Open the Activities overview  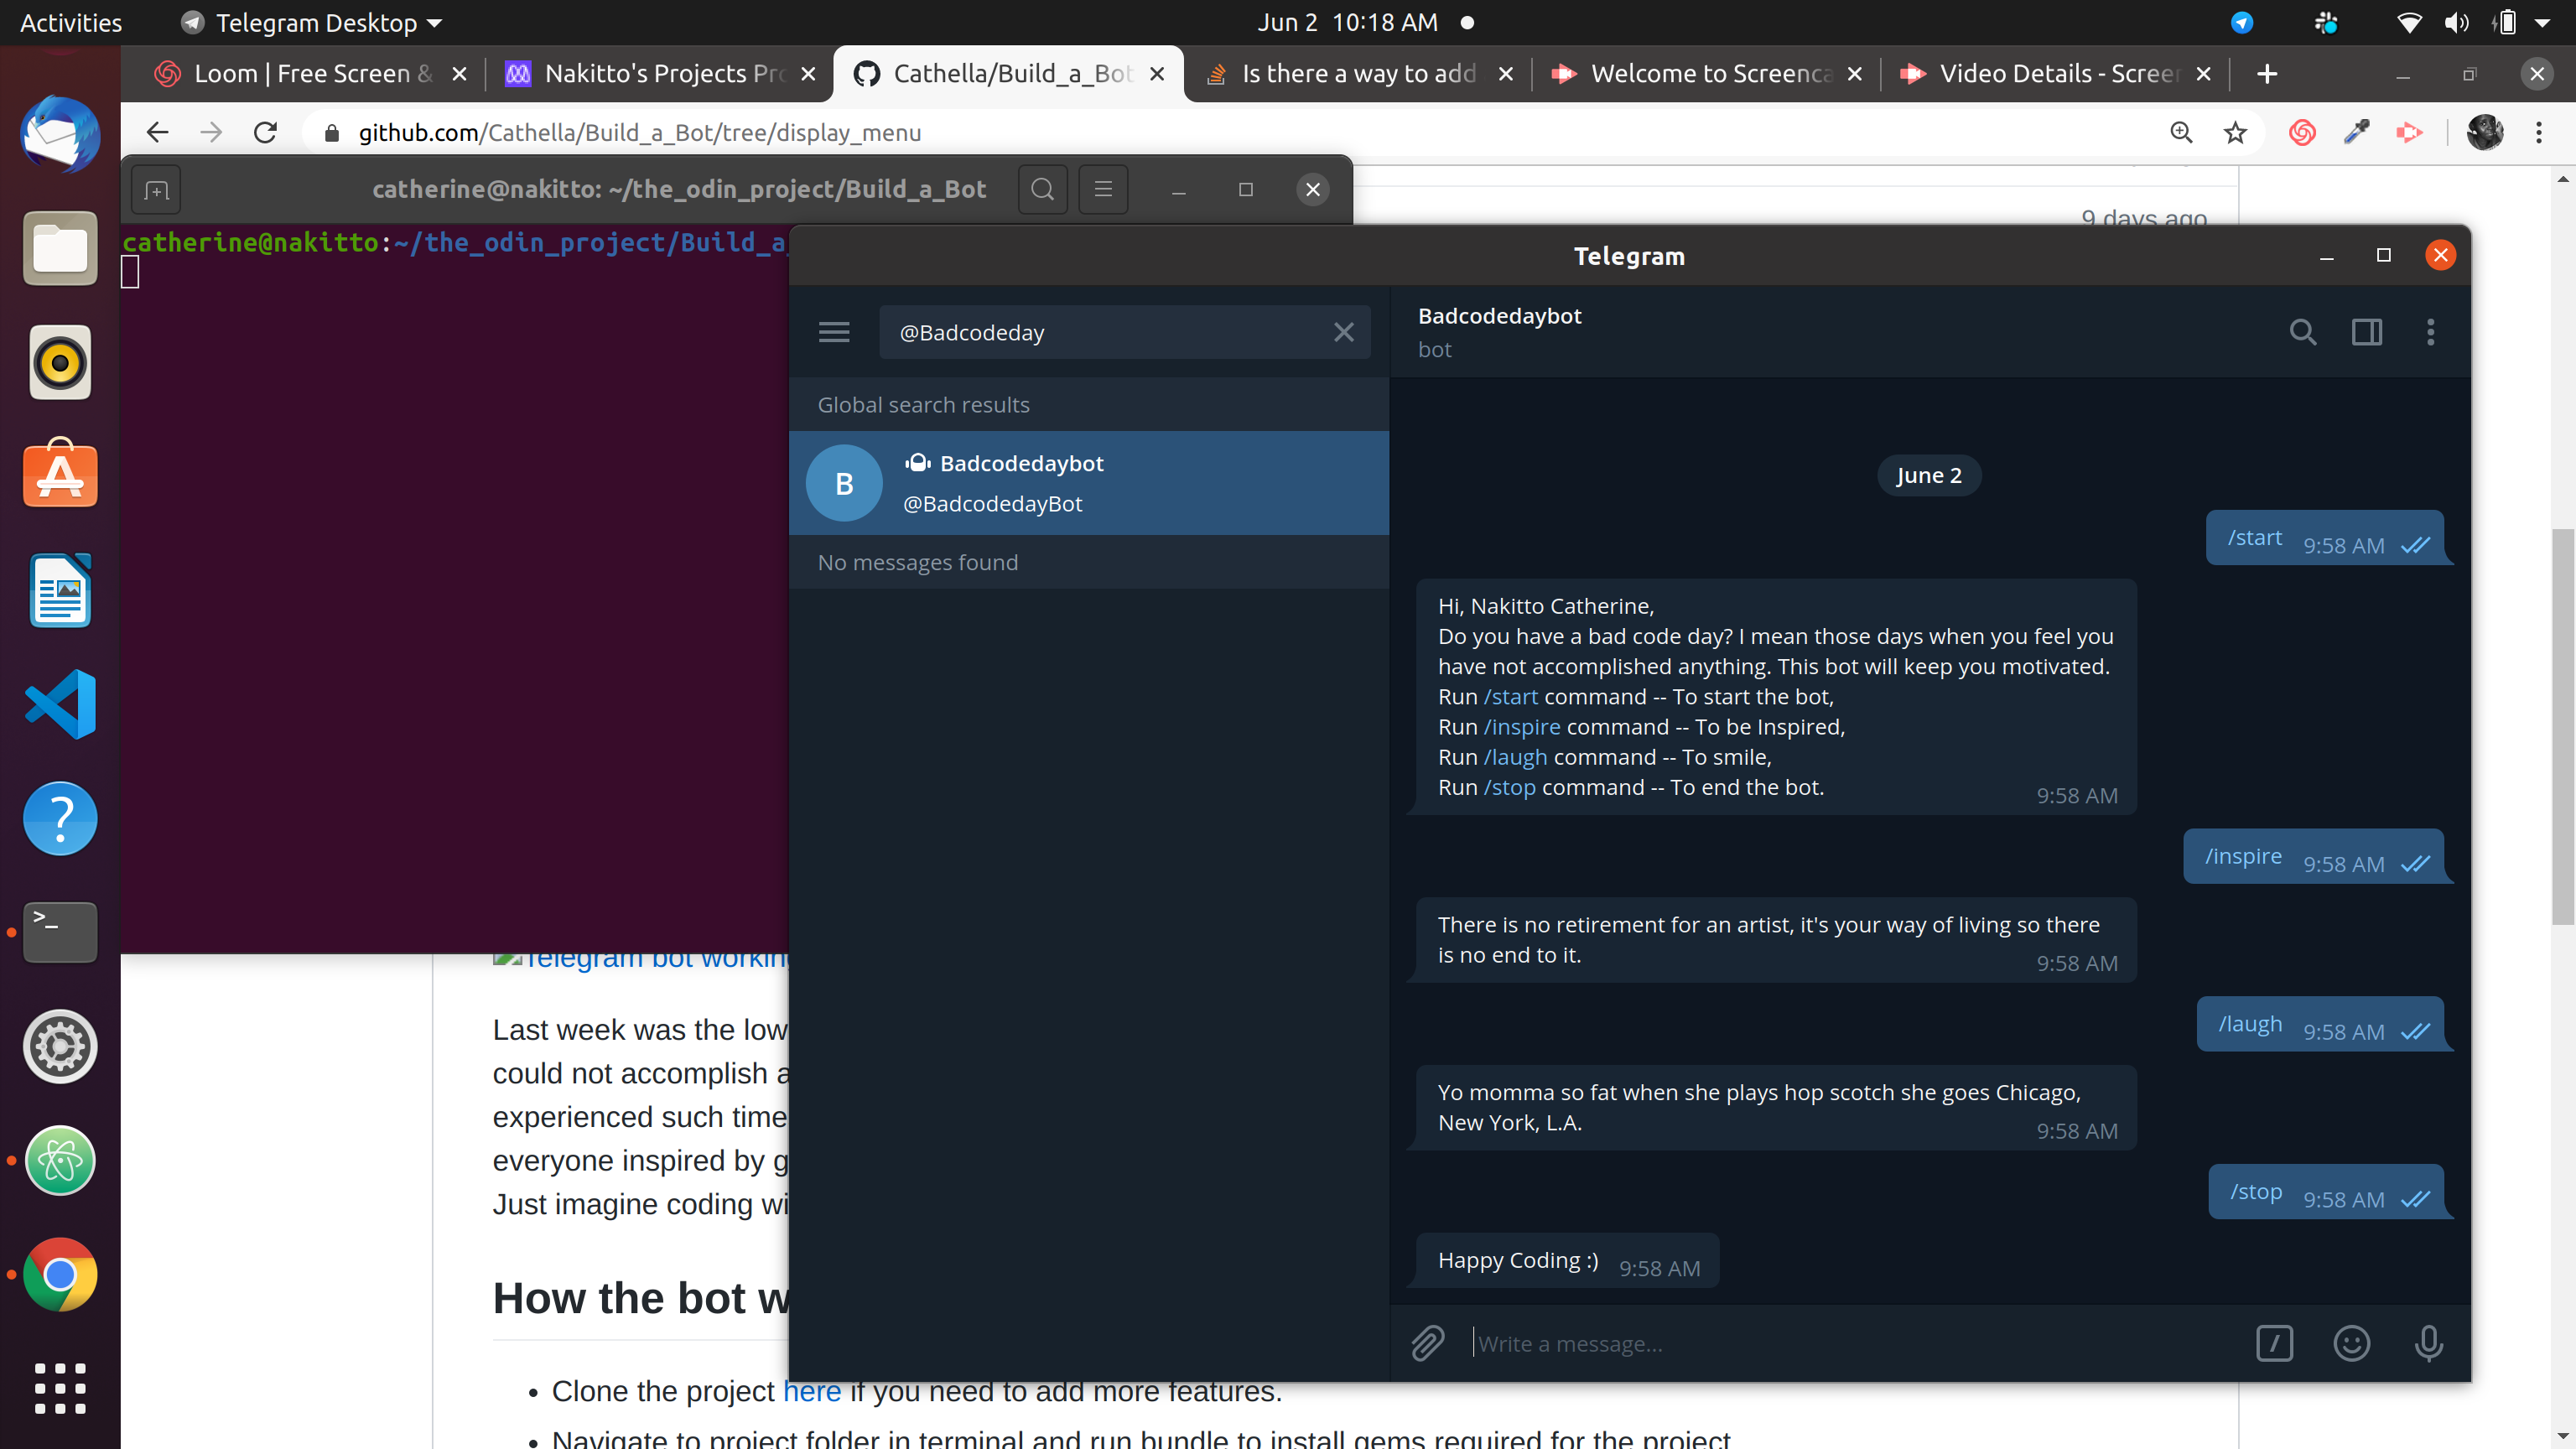coord(71,22)
